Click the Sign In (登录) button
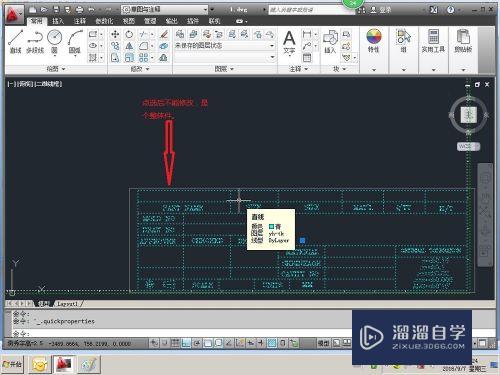Image resolution: width=500 pixels, height=375 pixels. coord(381,10)
